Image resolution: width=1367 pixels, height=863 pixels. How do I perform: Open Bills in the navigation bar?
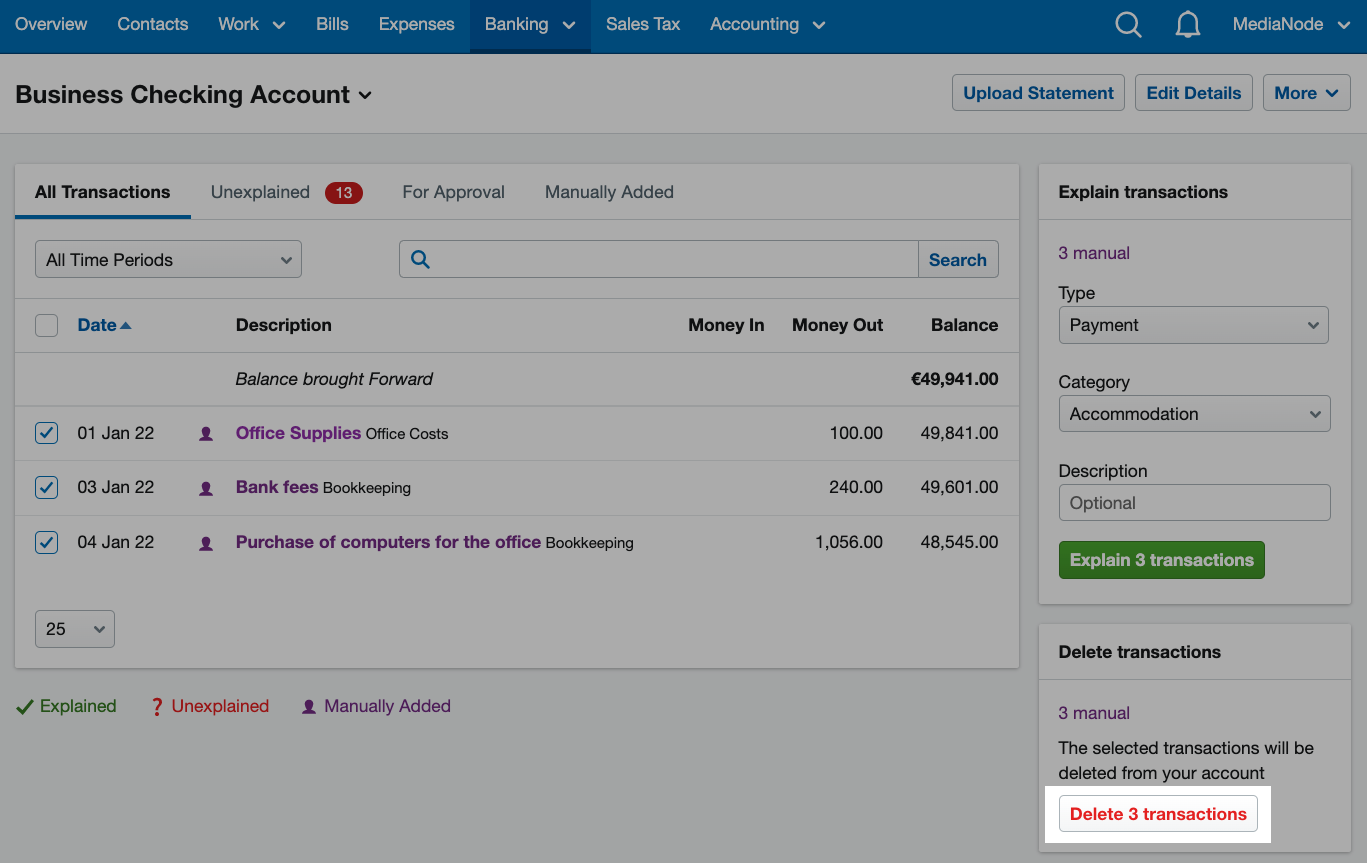332,24
